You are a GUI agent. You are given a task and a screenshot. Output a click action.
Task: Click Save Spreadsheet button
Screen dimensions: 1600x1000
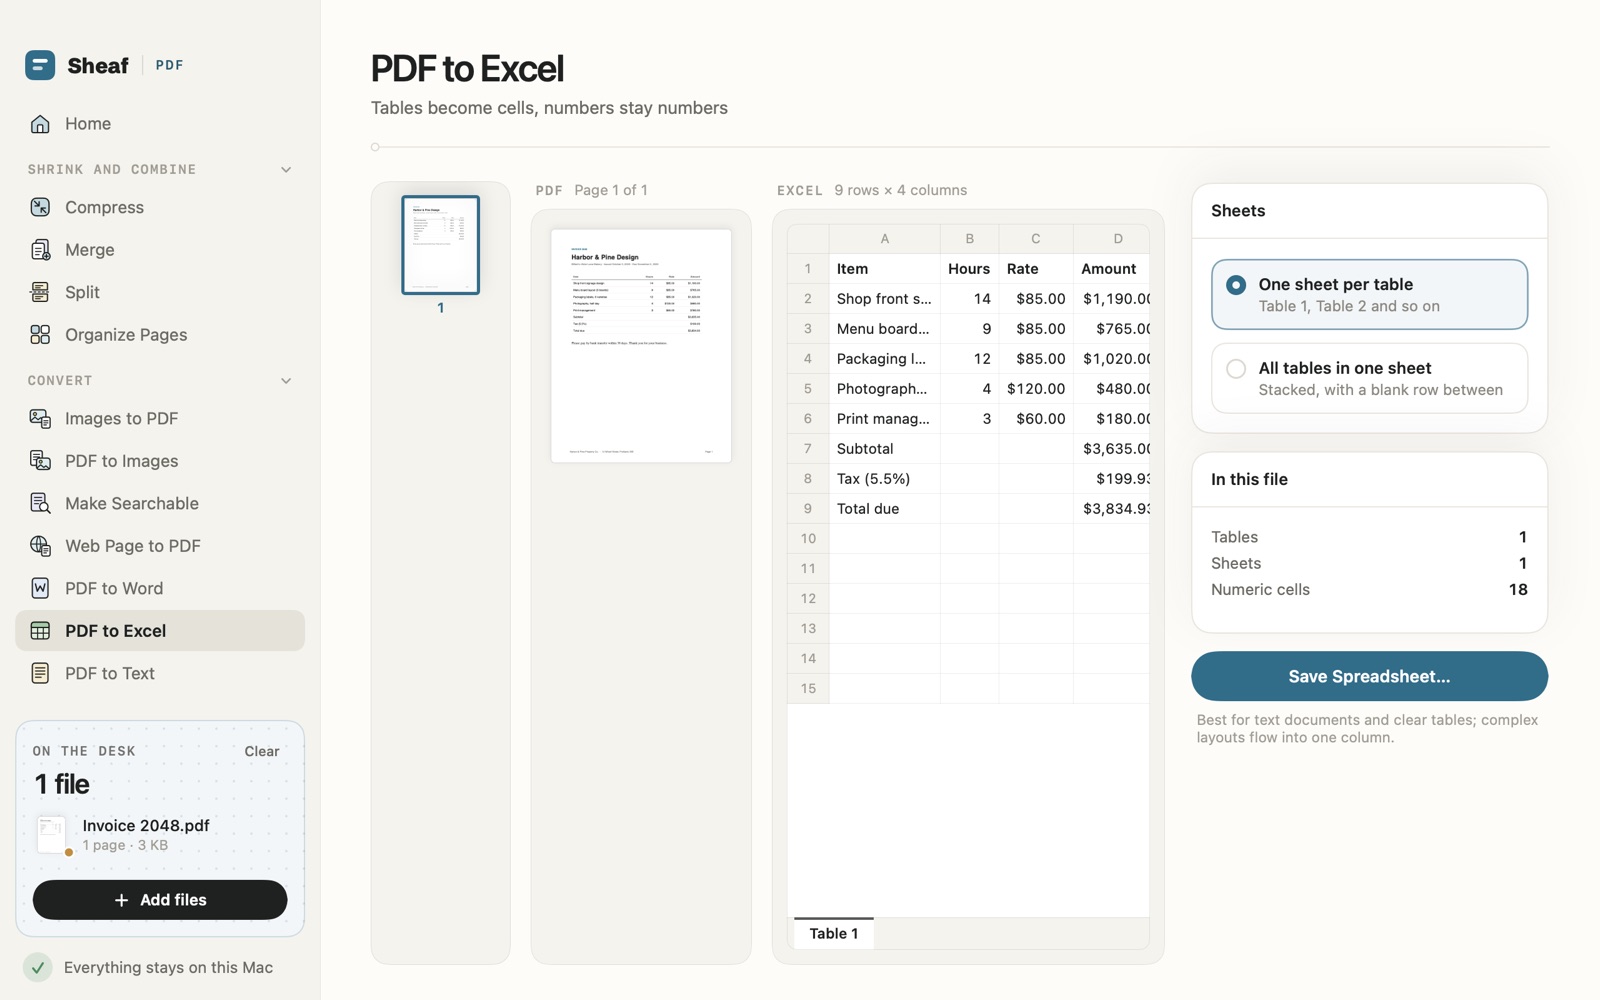coord(1369,676)
